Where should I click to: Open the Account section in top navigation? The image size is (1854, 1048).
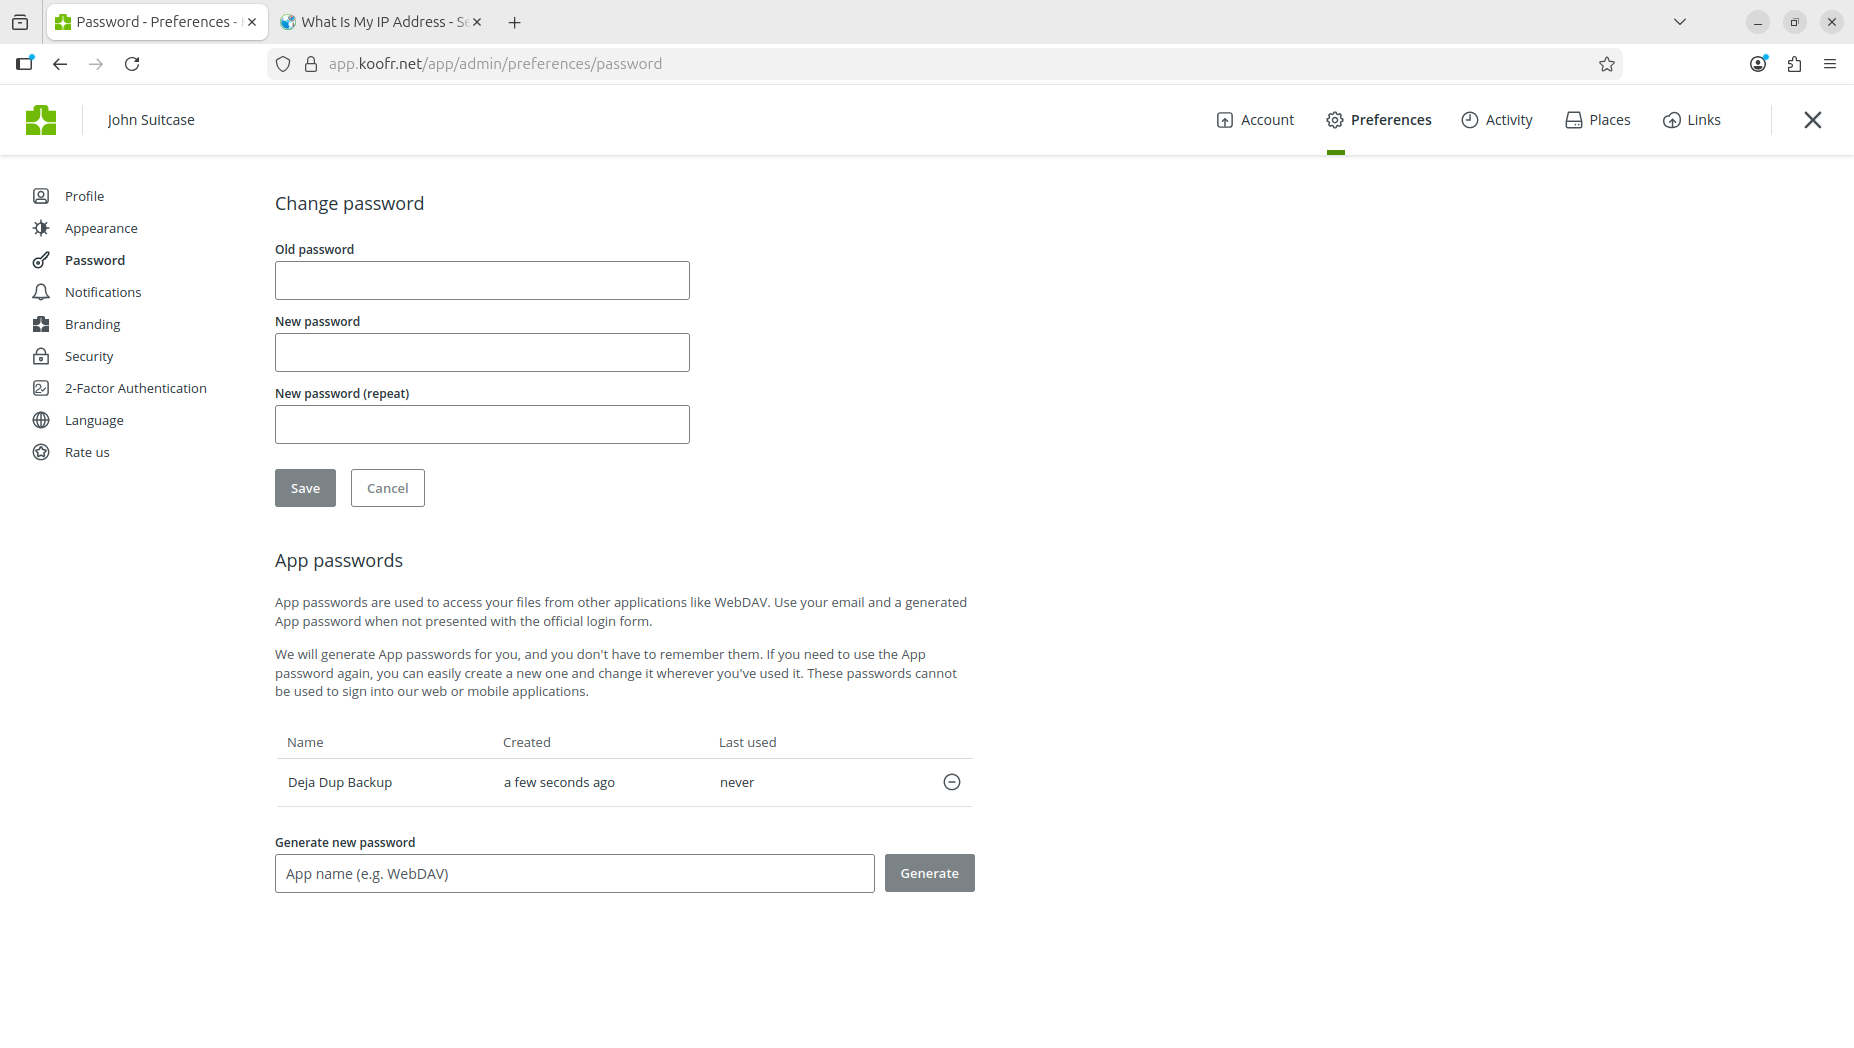point(1267,119)
